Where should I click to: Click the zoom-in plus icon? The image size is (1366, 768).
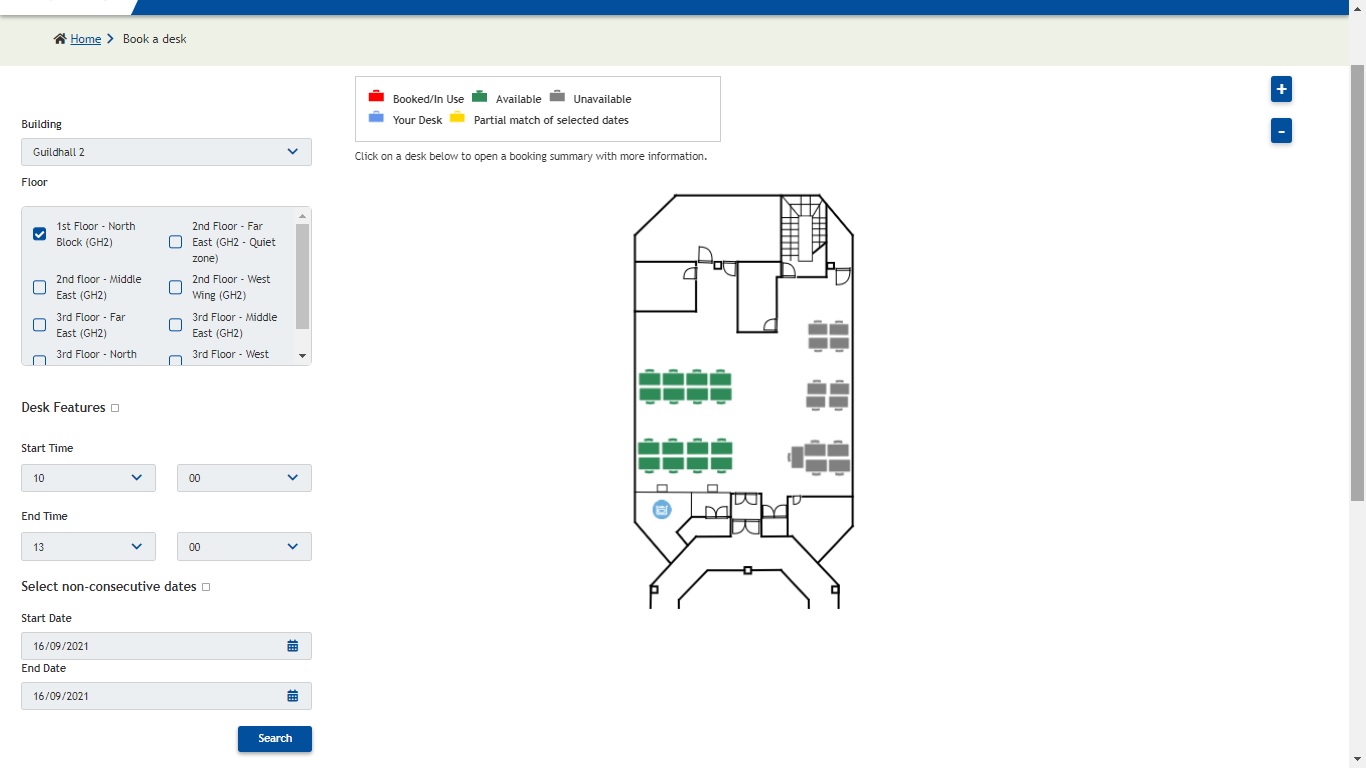point(1281,89)
